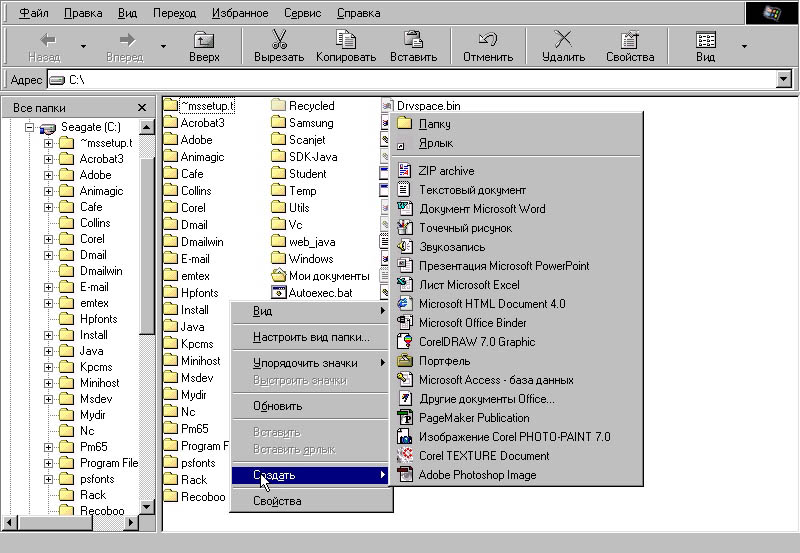Click the folder tree scroll-left arrow
Screen dimensions: 800x553
click(x=10, y=522)
